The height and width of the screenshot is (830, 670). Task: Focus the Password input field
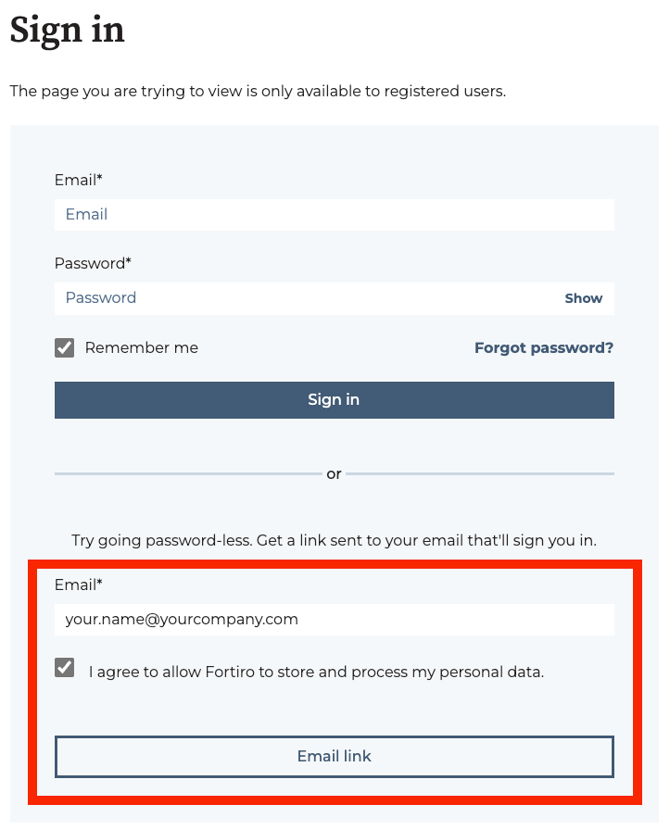(x=300, y=298)
